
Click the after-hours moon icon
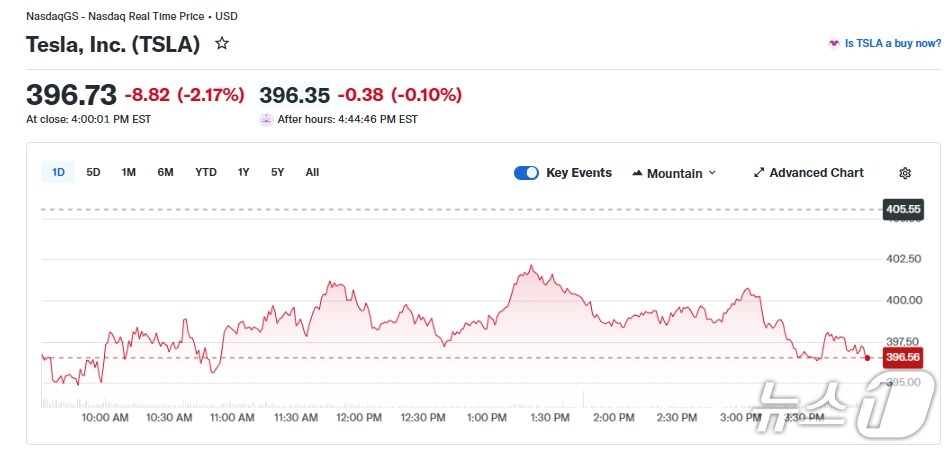(x=266, y=119)
